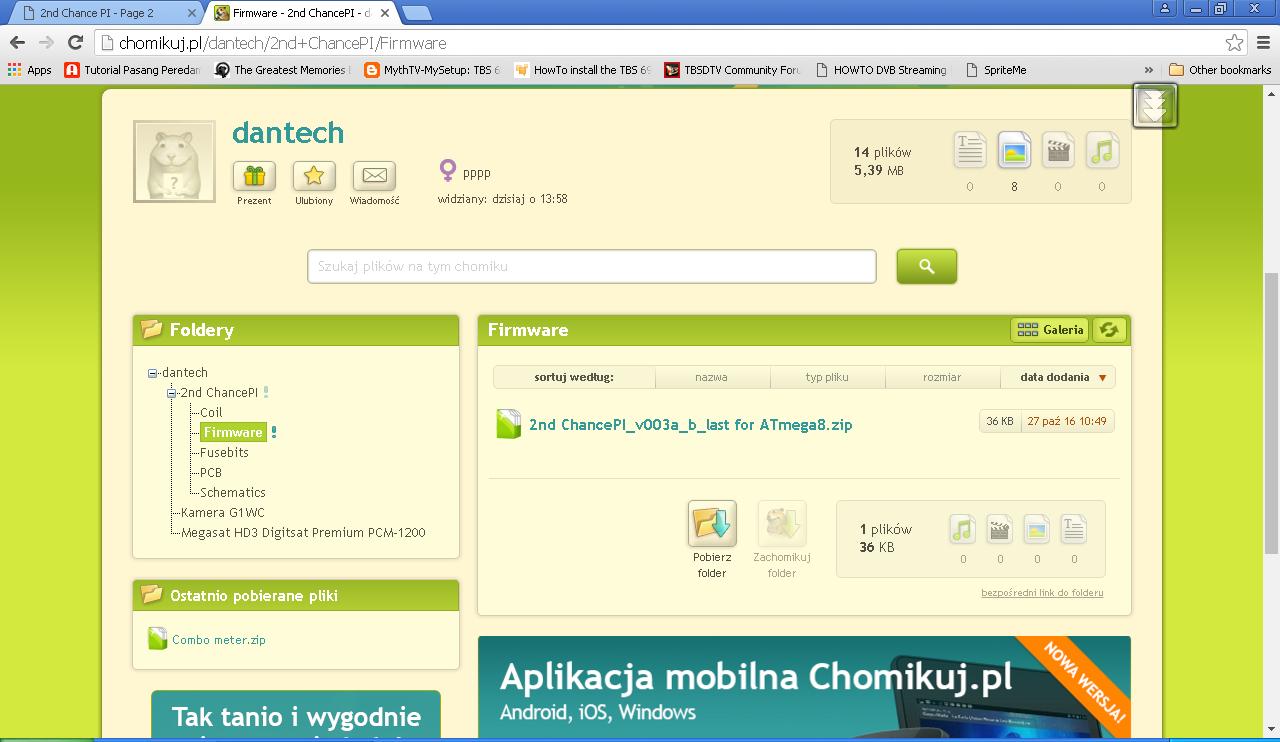Click the green search button
1280x742 pixels.
pos(926,266)
